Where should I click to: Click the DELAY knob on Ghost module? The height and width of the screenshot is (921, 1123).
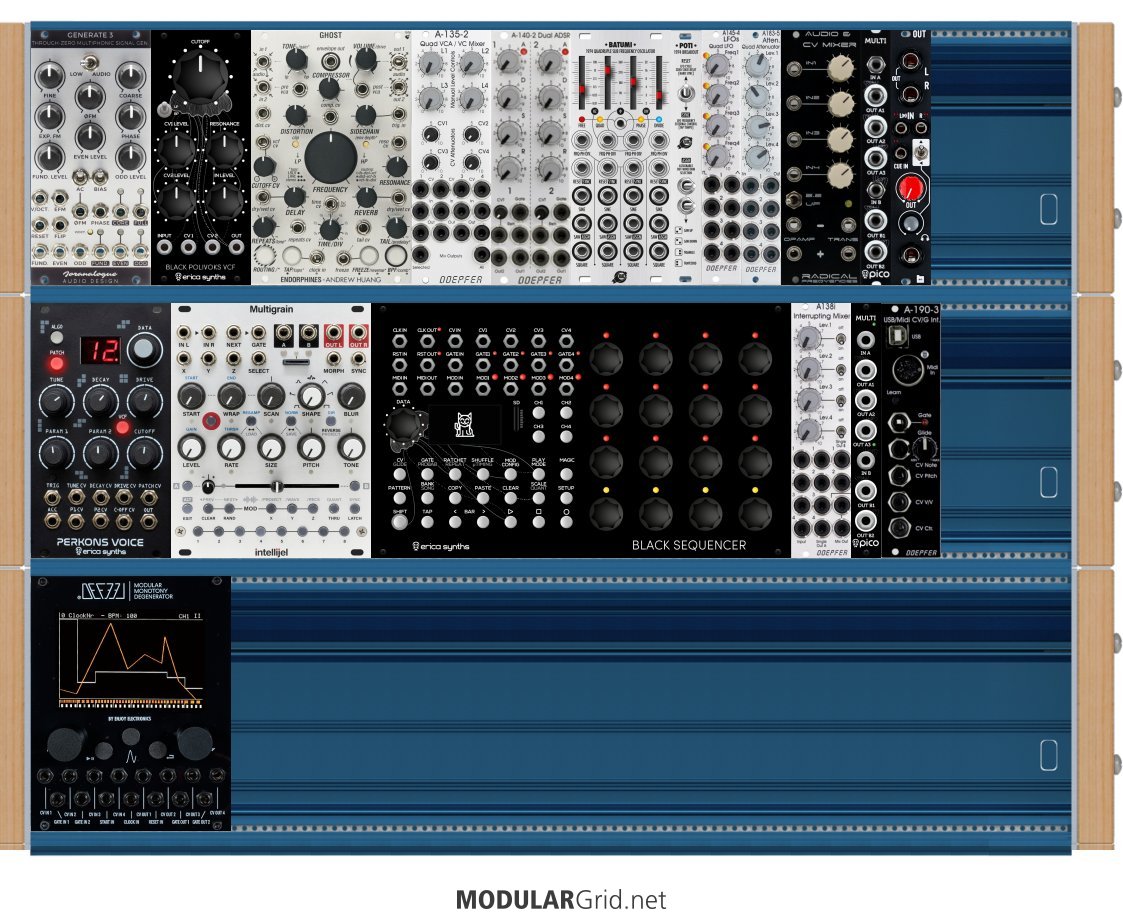294,196
